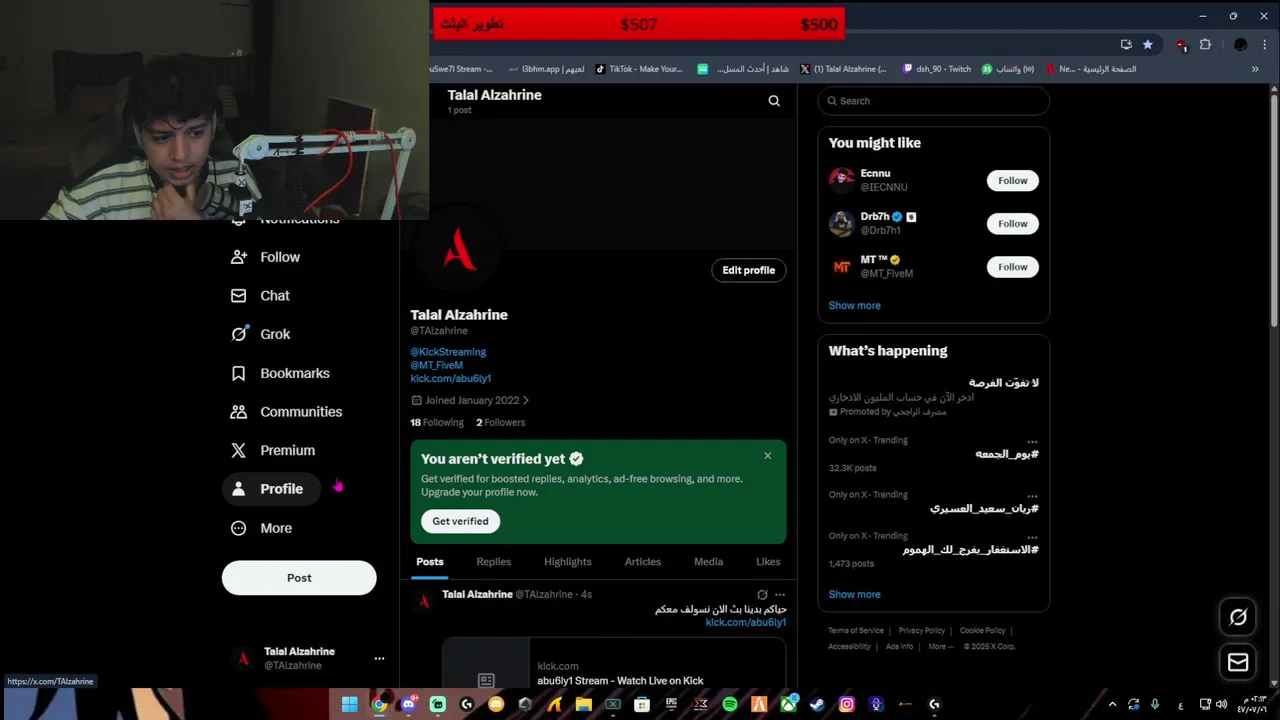Show hidden system tray icons
Image resolution: width=1280 pixels, height=720 pixels.
point(1112,704)
